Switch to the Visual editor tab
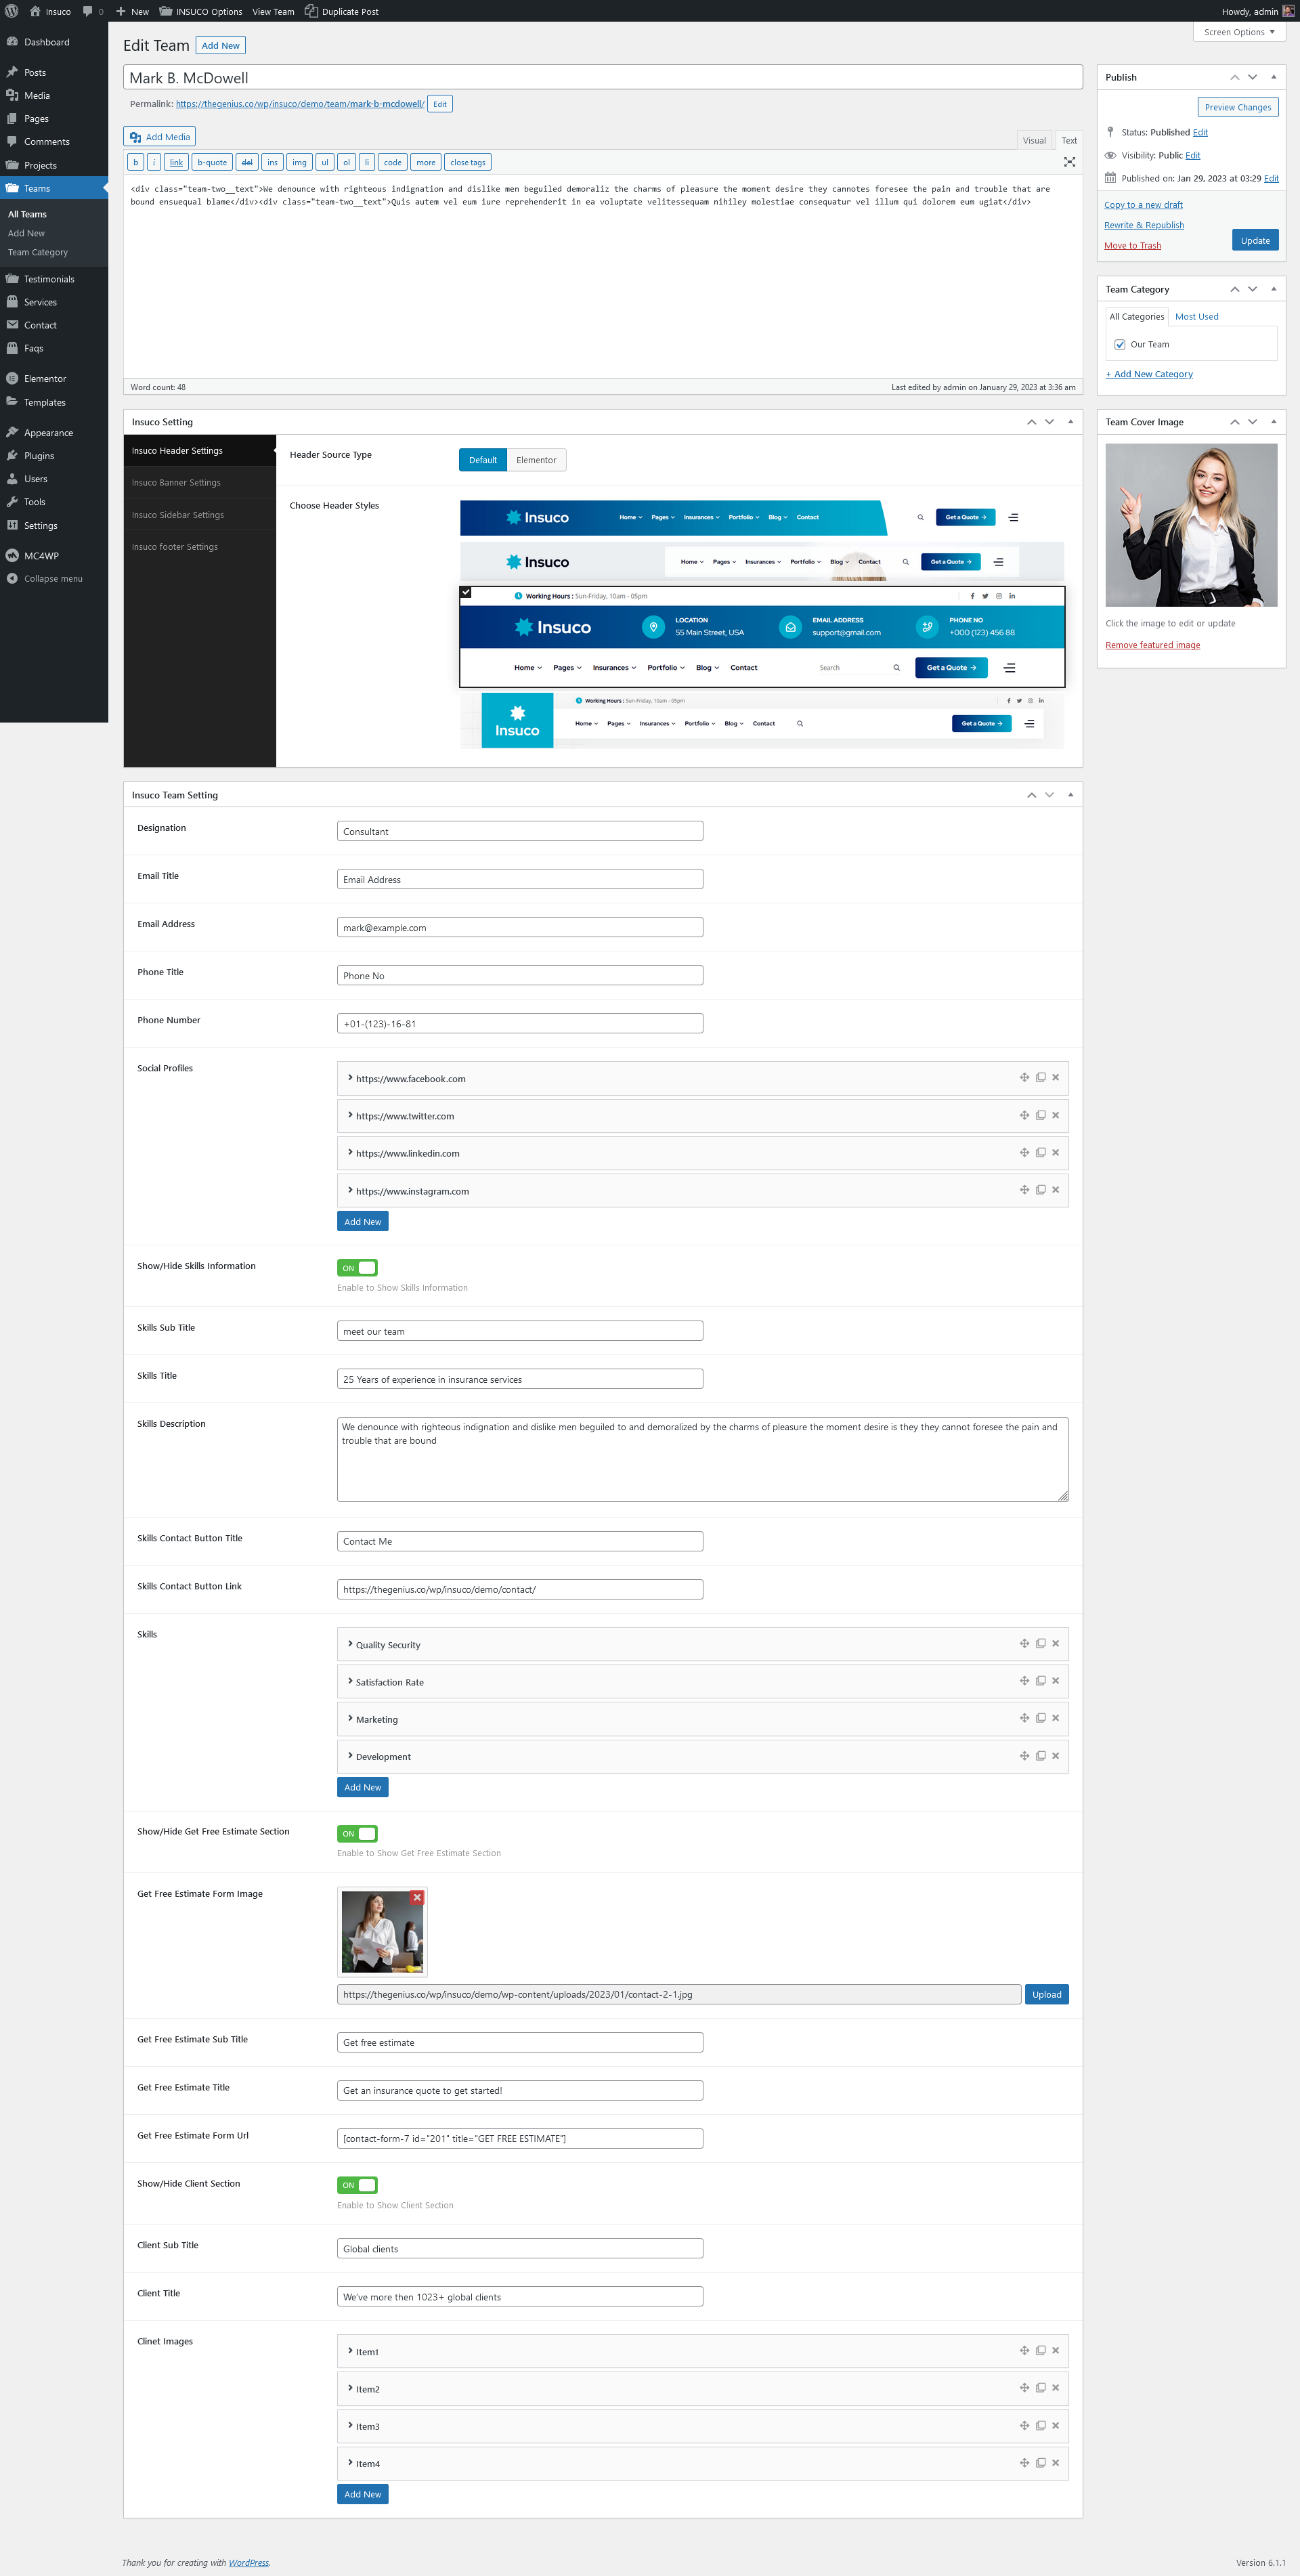Image resolution: width=1300 pixels, height=2576 pixels. (x=1034, y=140)
